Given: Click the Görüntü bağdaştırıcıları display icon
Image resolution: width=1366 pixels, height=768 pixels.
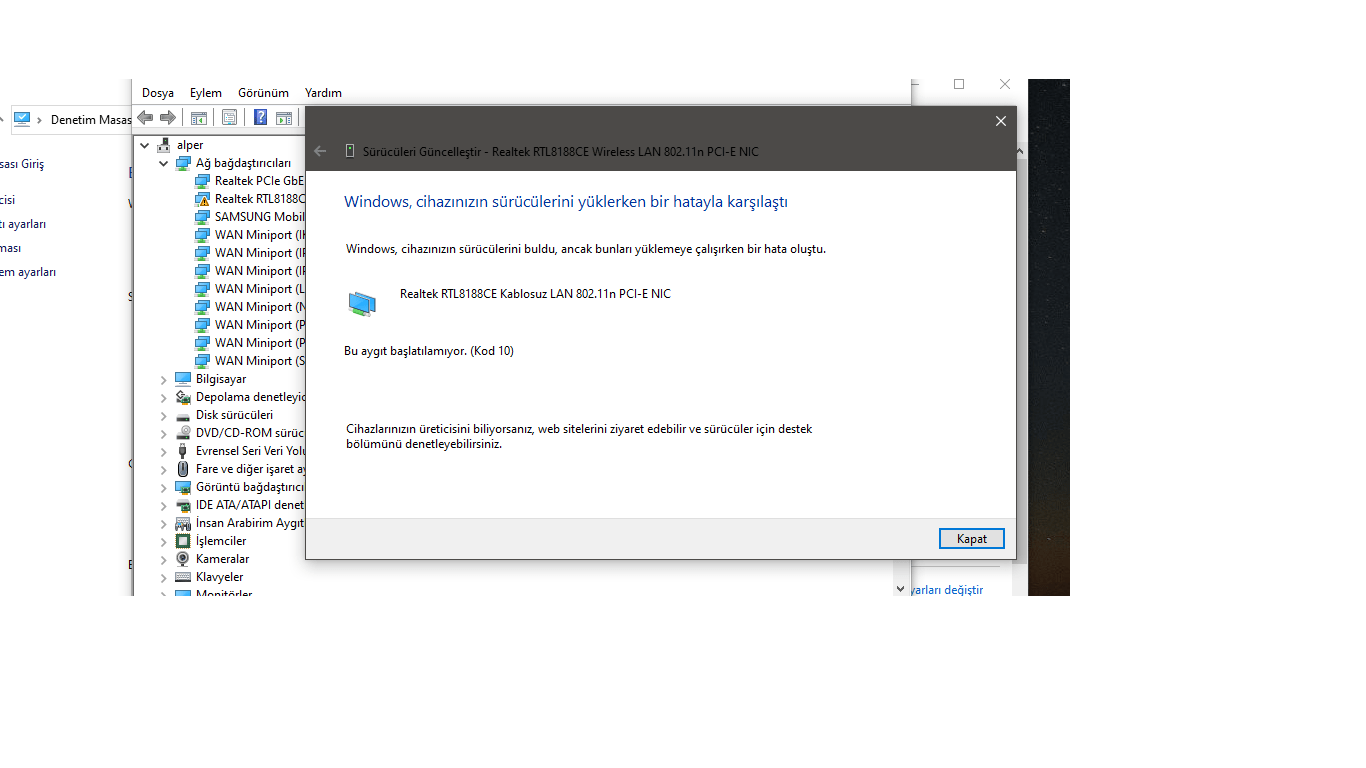Looking at the screenshot, I should pyautogui.click(x=183, y=487).
